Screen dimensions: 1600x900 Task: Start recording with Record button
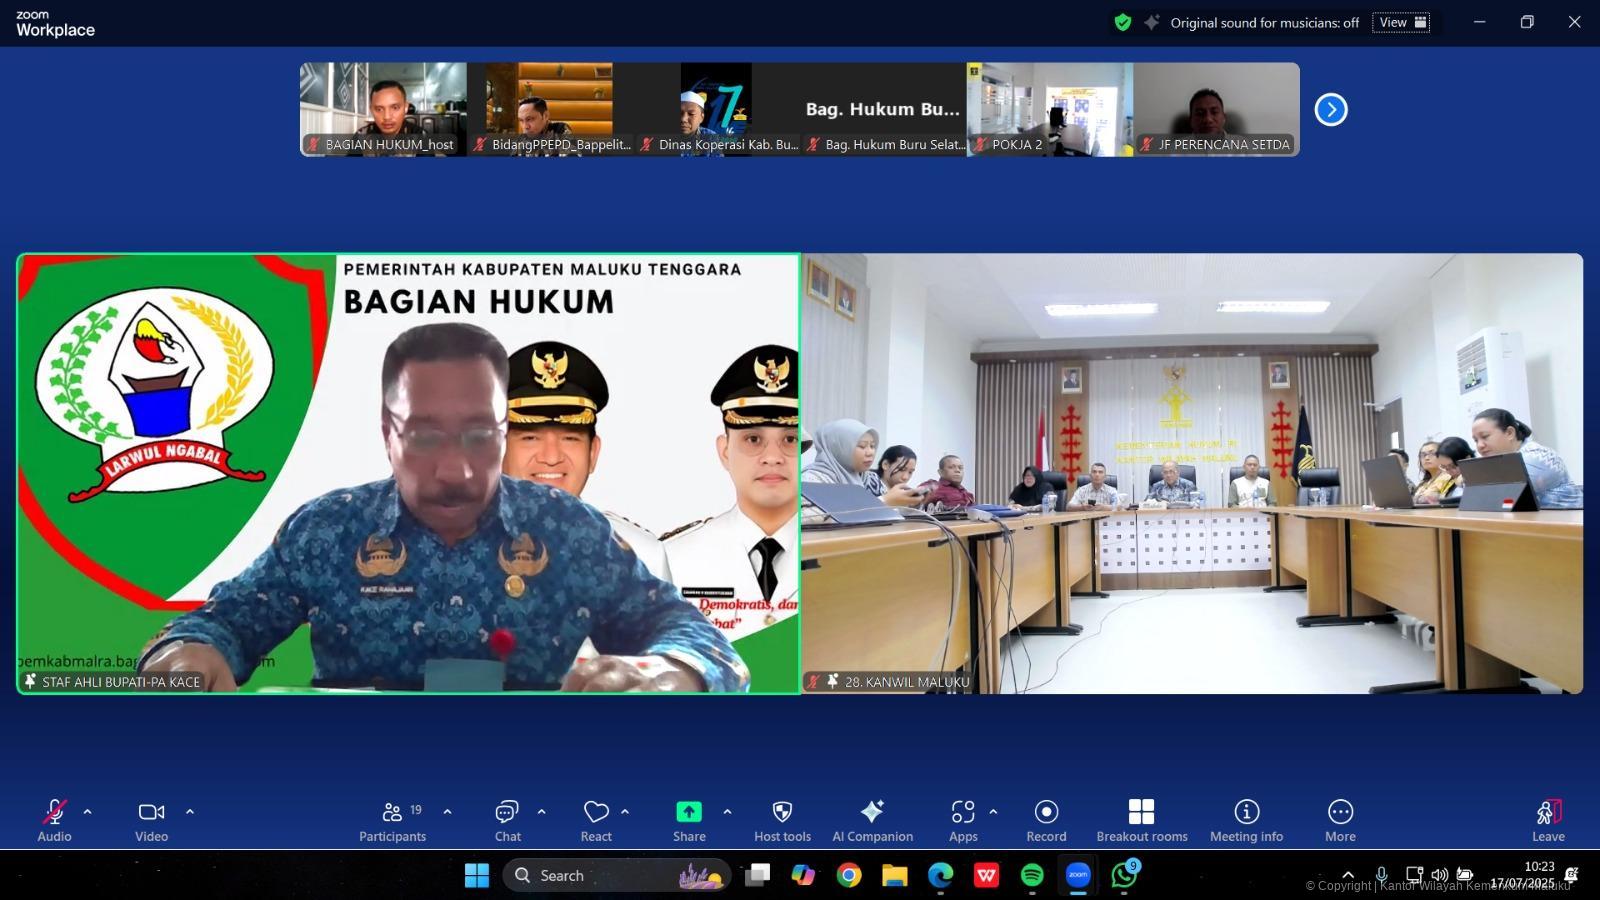pos(1046,820)
